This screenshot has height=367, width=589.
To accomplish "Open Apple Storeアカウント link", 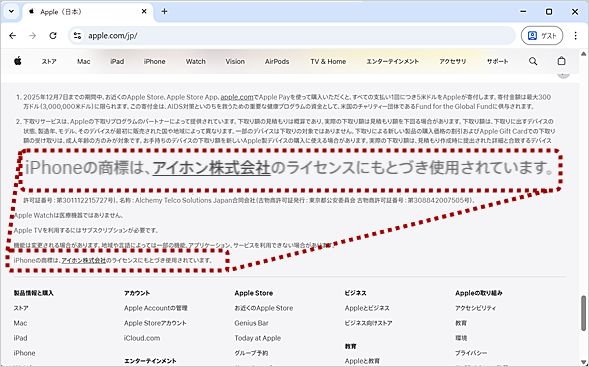I will pos(155,323).
